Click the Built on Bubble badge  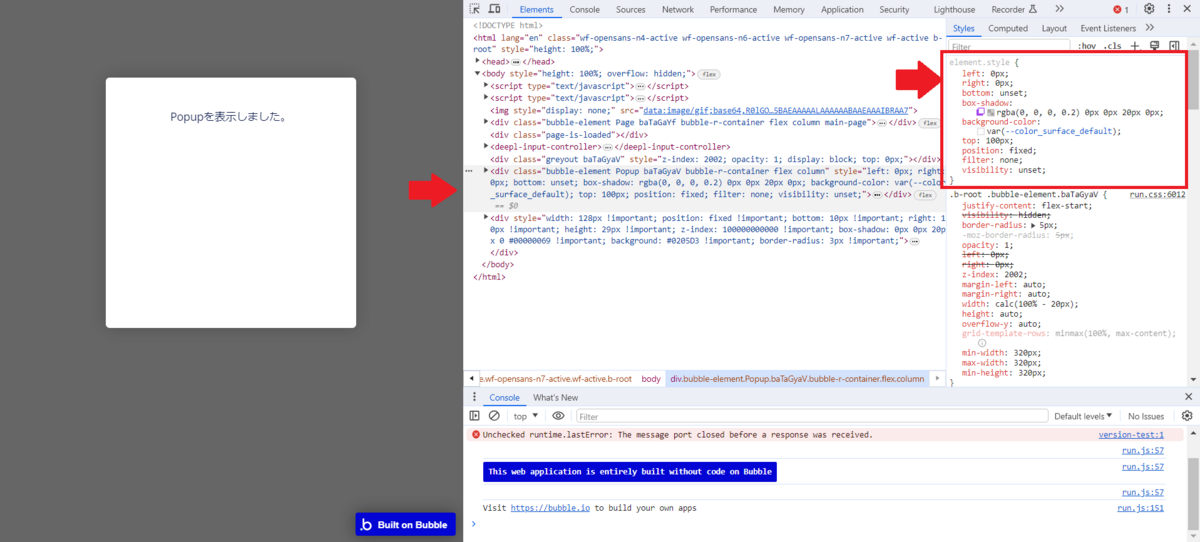click(405, 525)
